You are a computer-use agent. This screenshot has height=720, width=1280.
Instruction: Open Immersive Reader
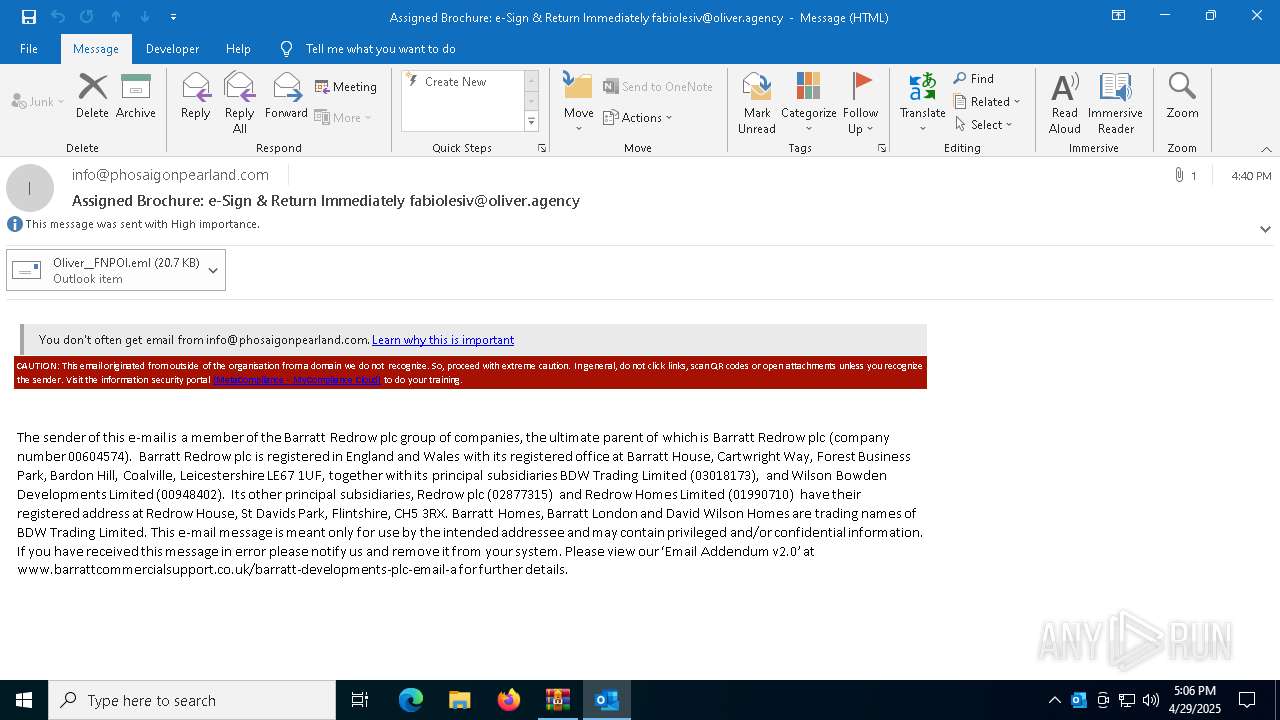click(x=1116, y=103)
